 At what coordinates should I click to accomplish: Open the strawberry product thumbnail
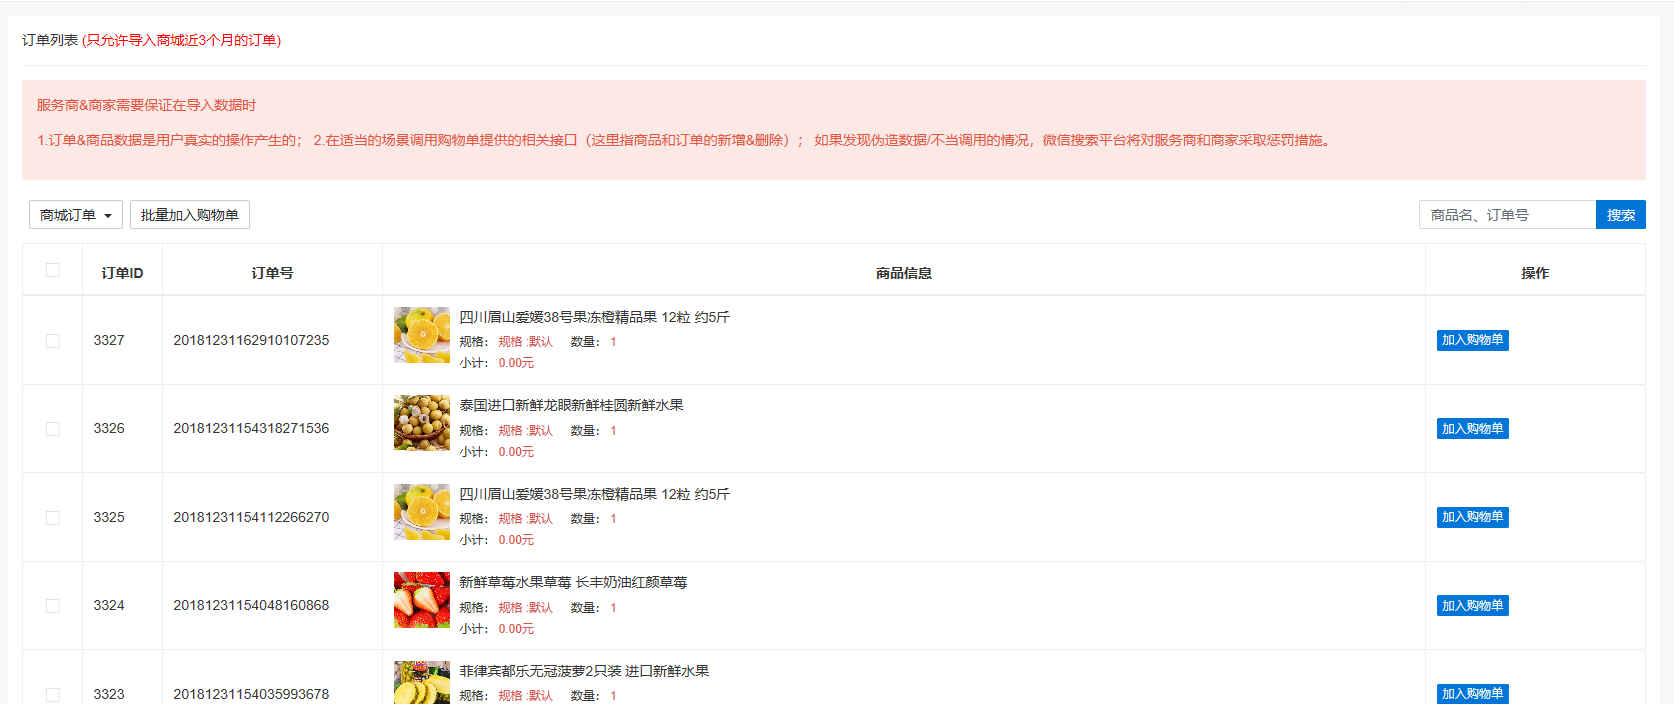coord(421,600)
